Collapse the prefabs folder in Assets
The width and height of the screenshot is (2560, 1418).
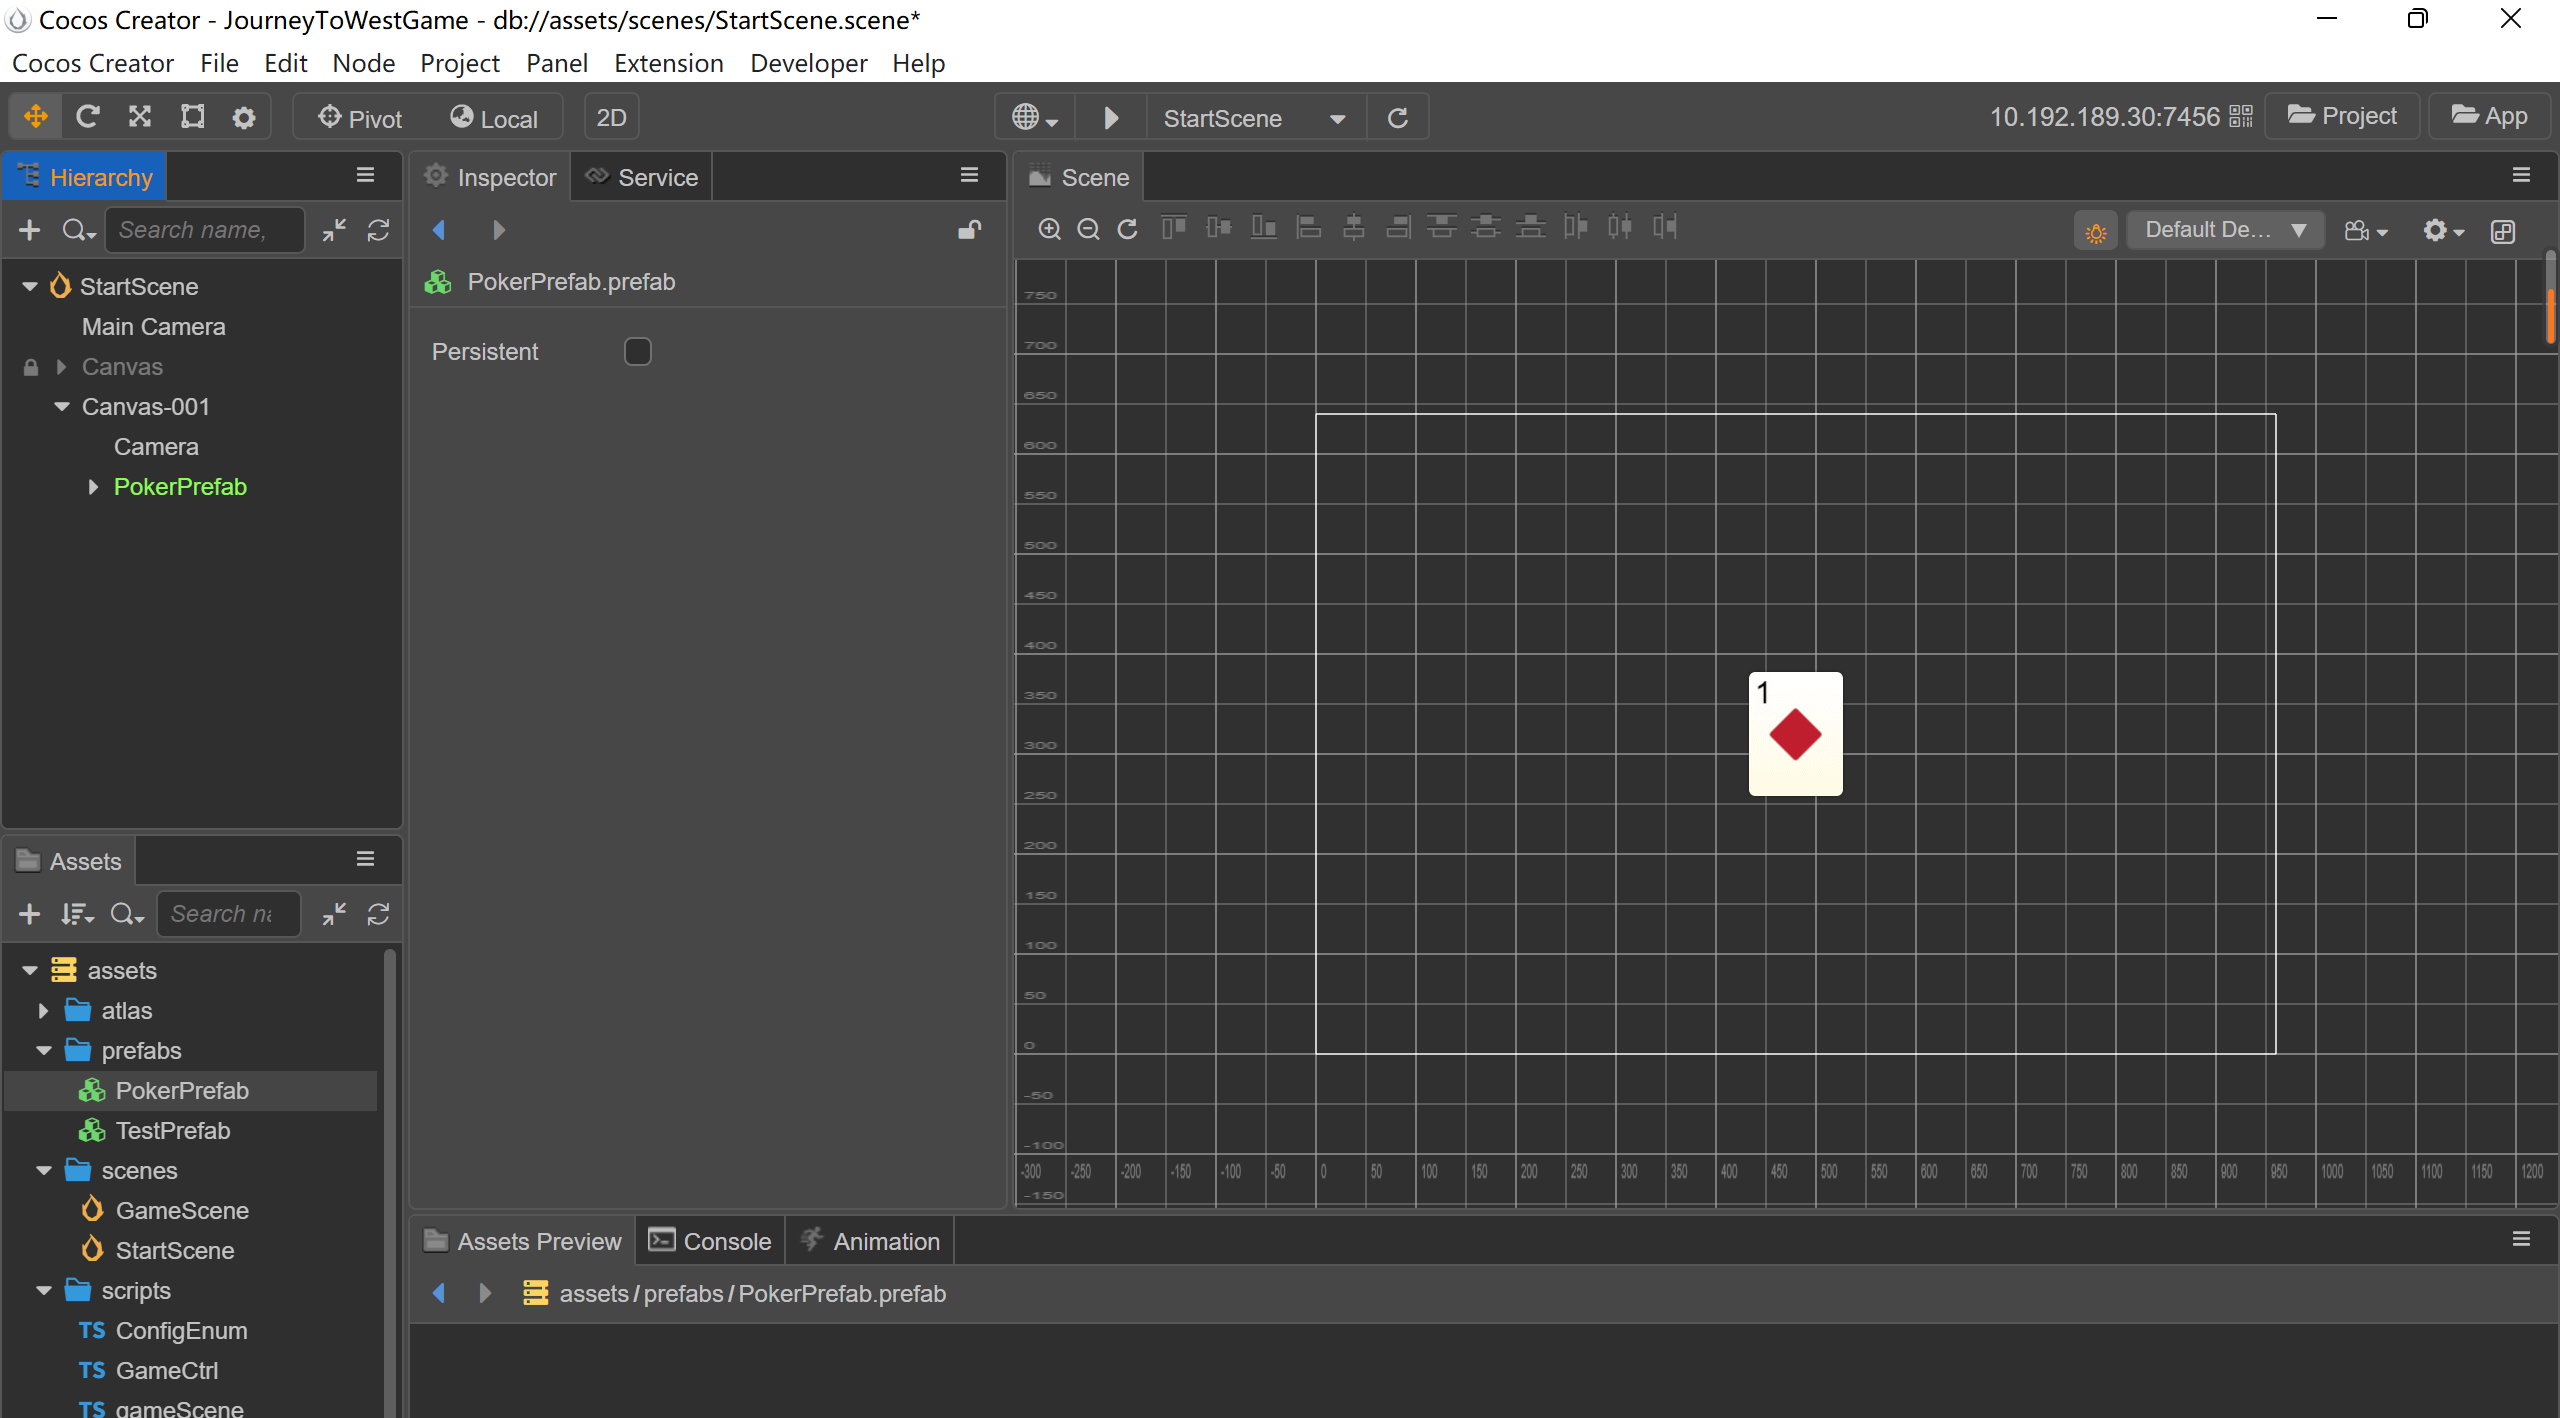(x=44, y=1050)
